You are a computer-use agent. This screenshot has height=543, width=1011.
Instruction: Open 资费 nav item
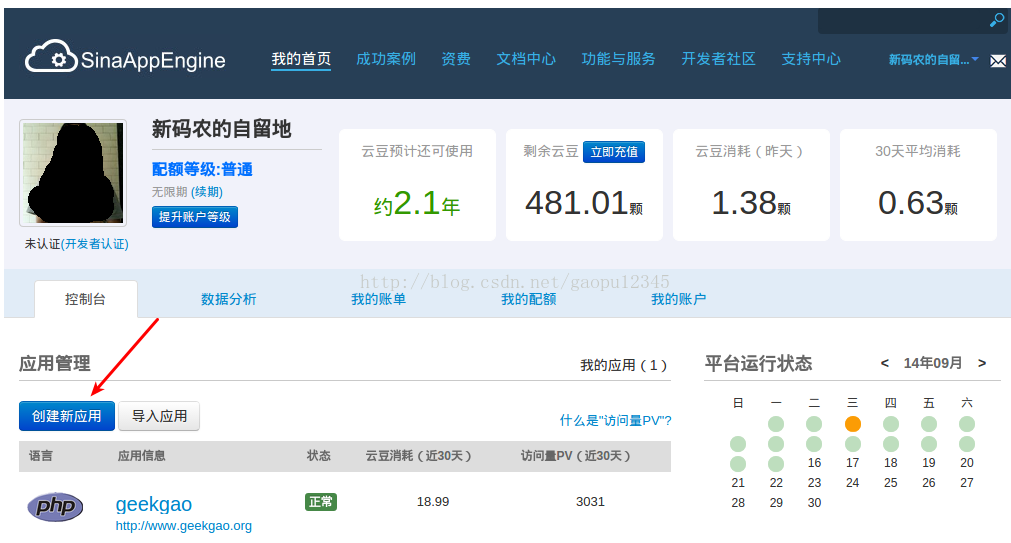456,59
